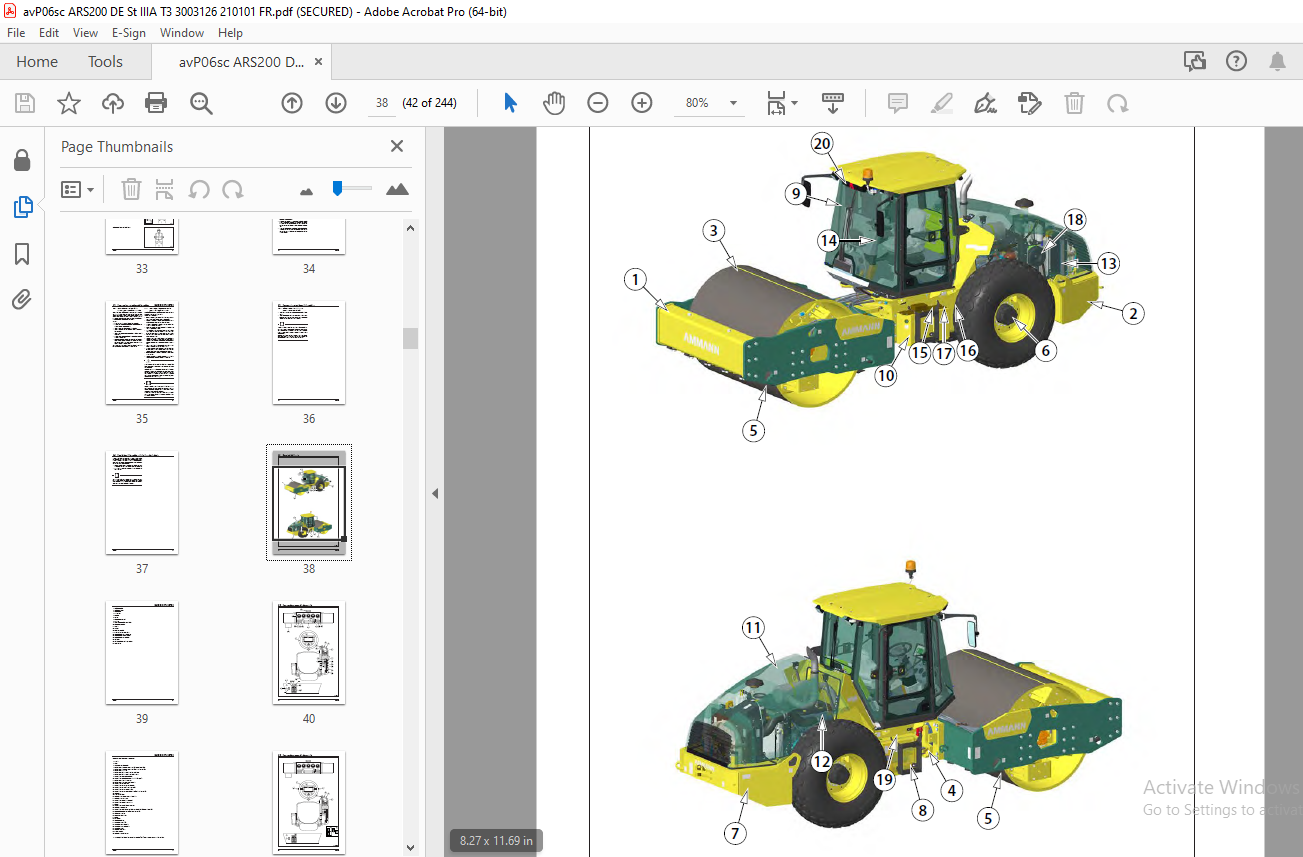The height and width of the screenshot is (857, 1303).
Task: Open the File menu
Action: click(16, 32)
